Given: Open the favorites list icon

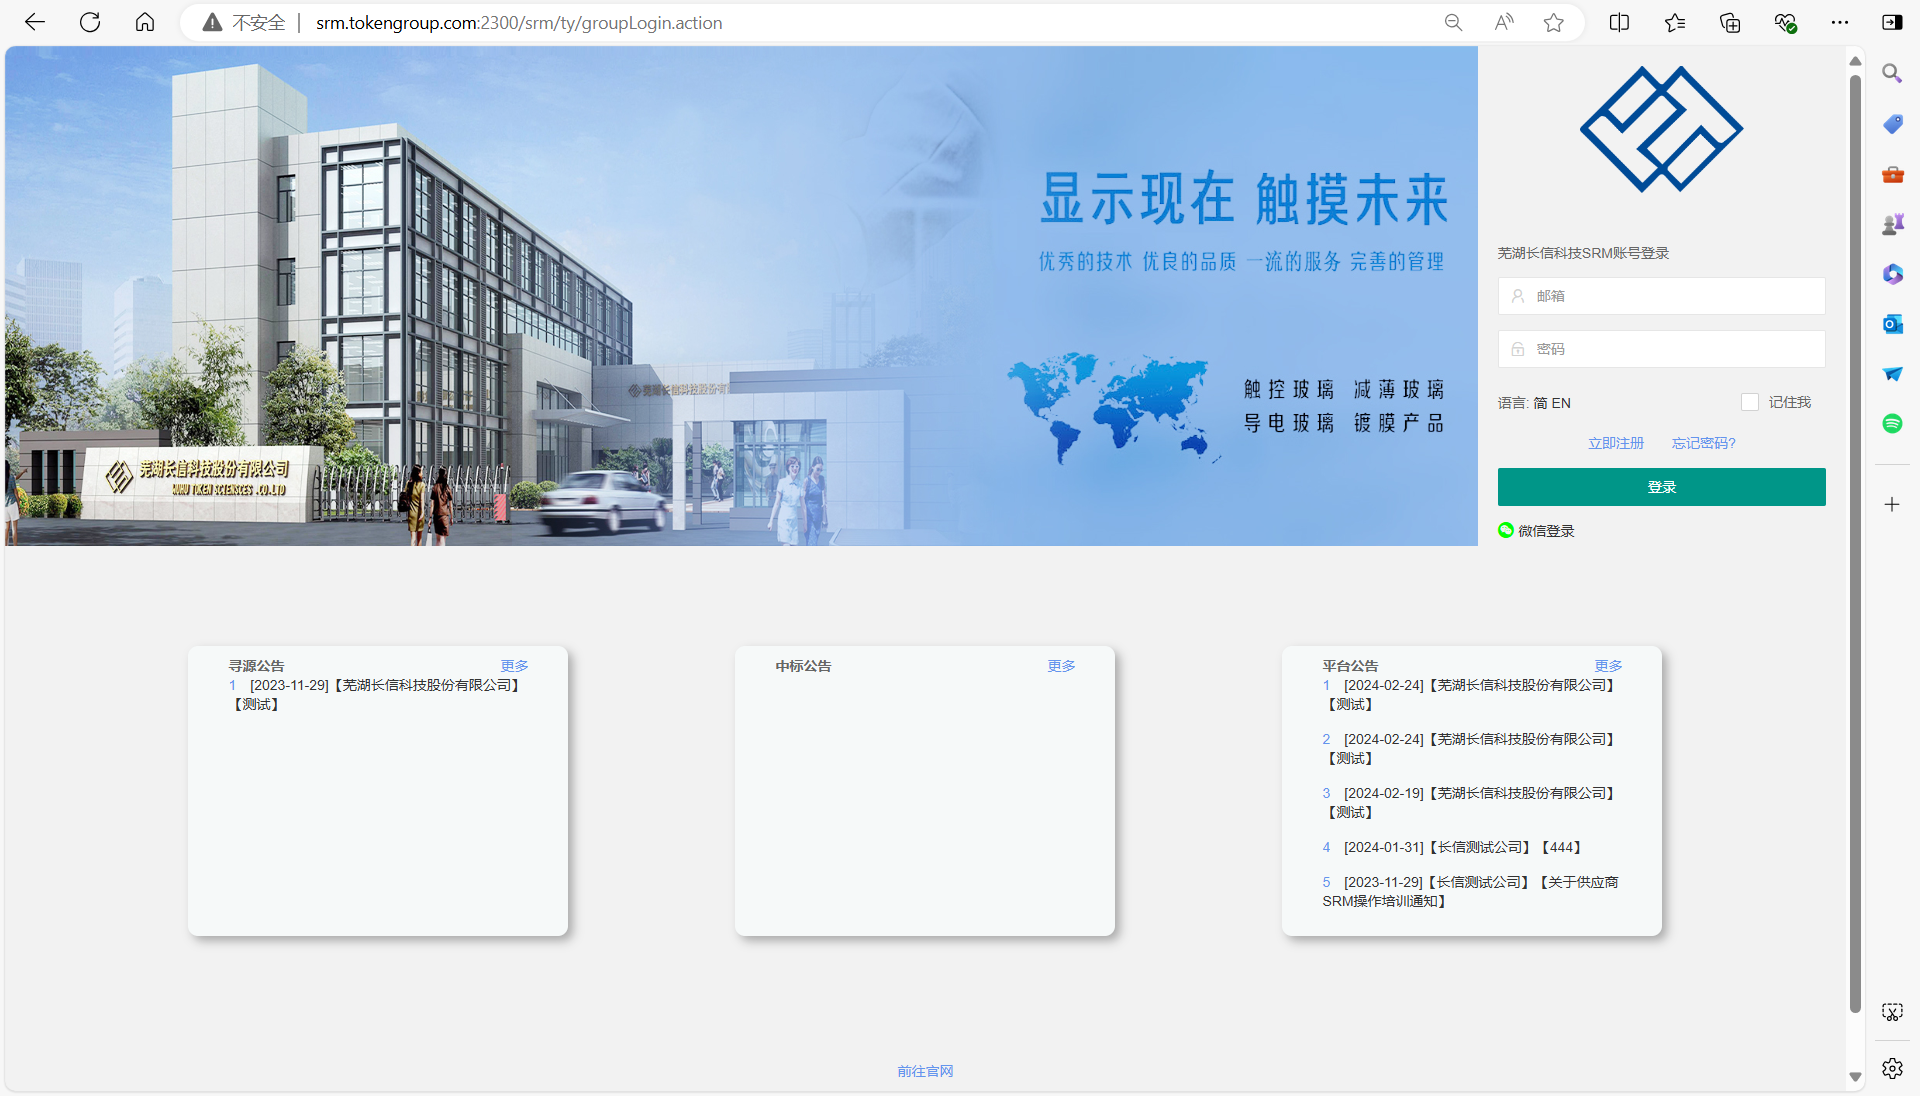Looking at the screenshot, I should [1675, 23].
